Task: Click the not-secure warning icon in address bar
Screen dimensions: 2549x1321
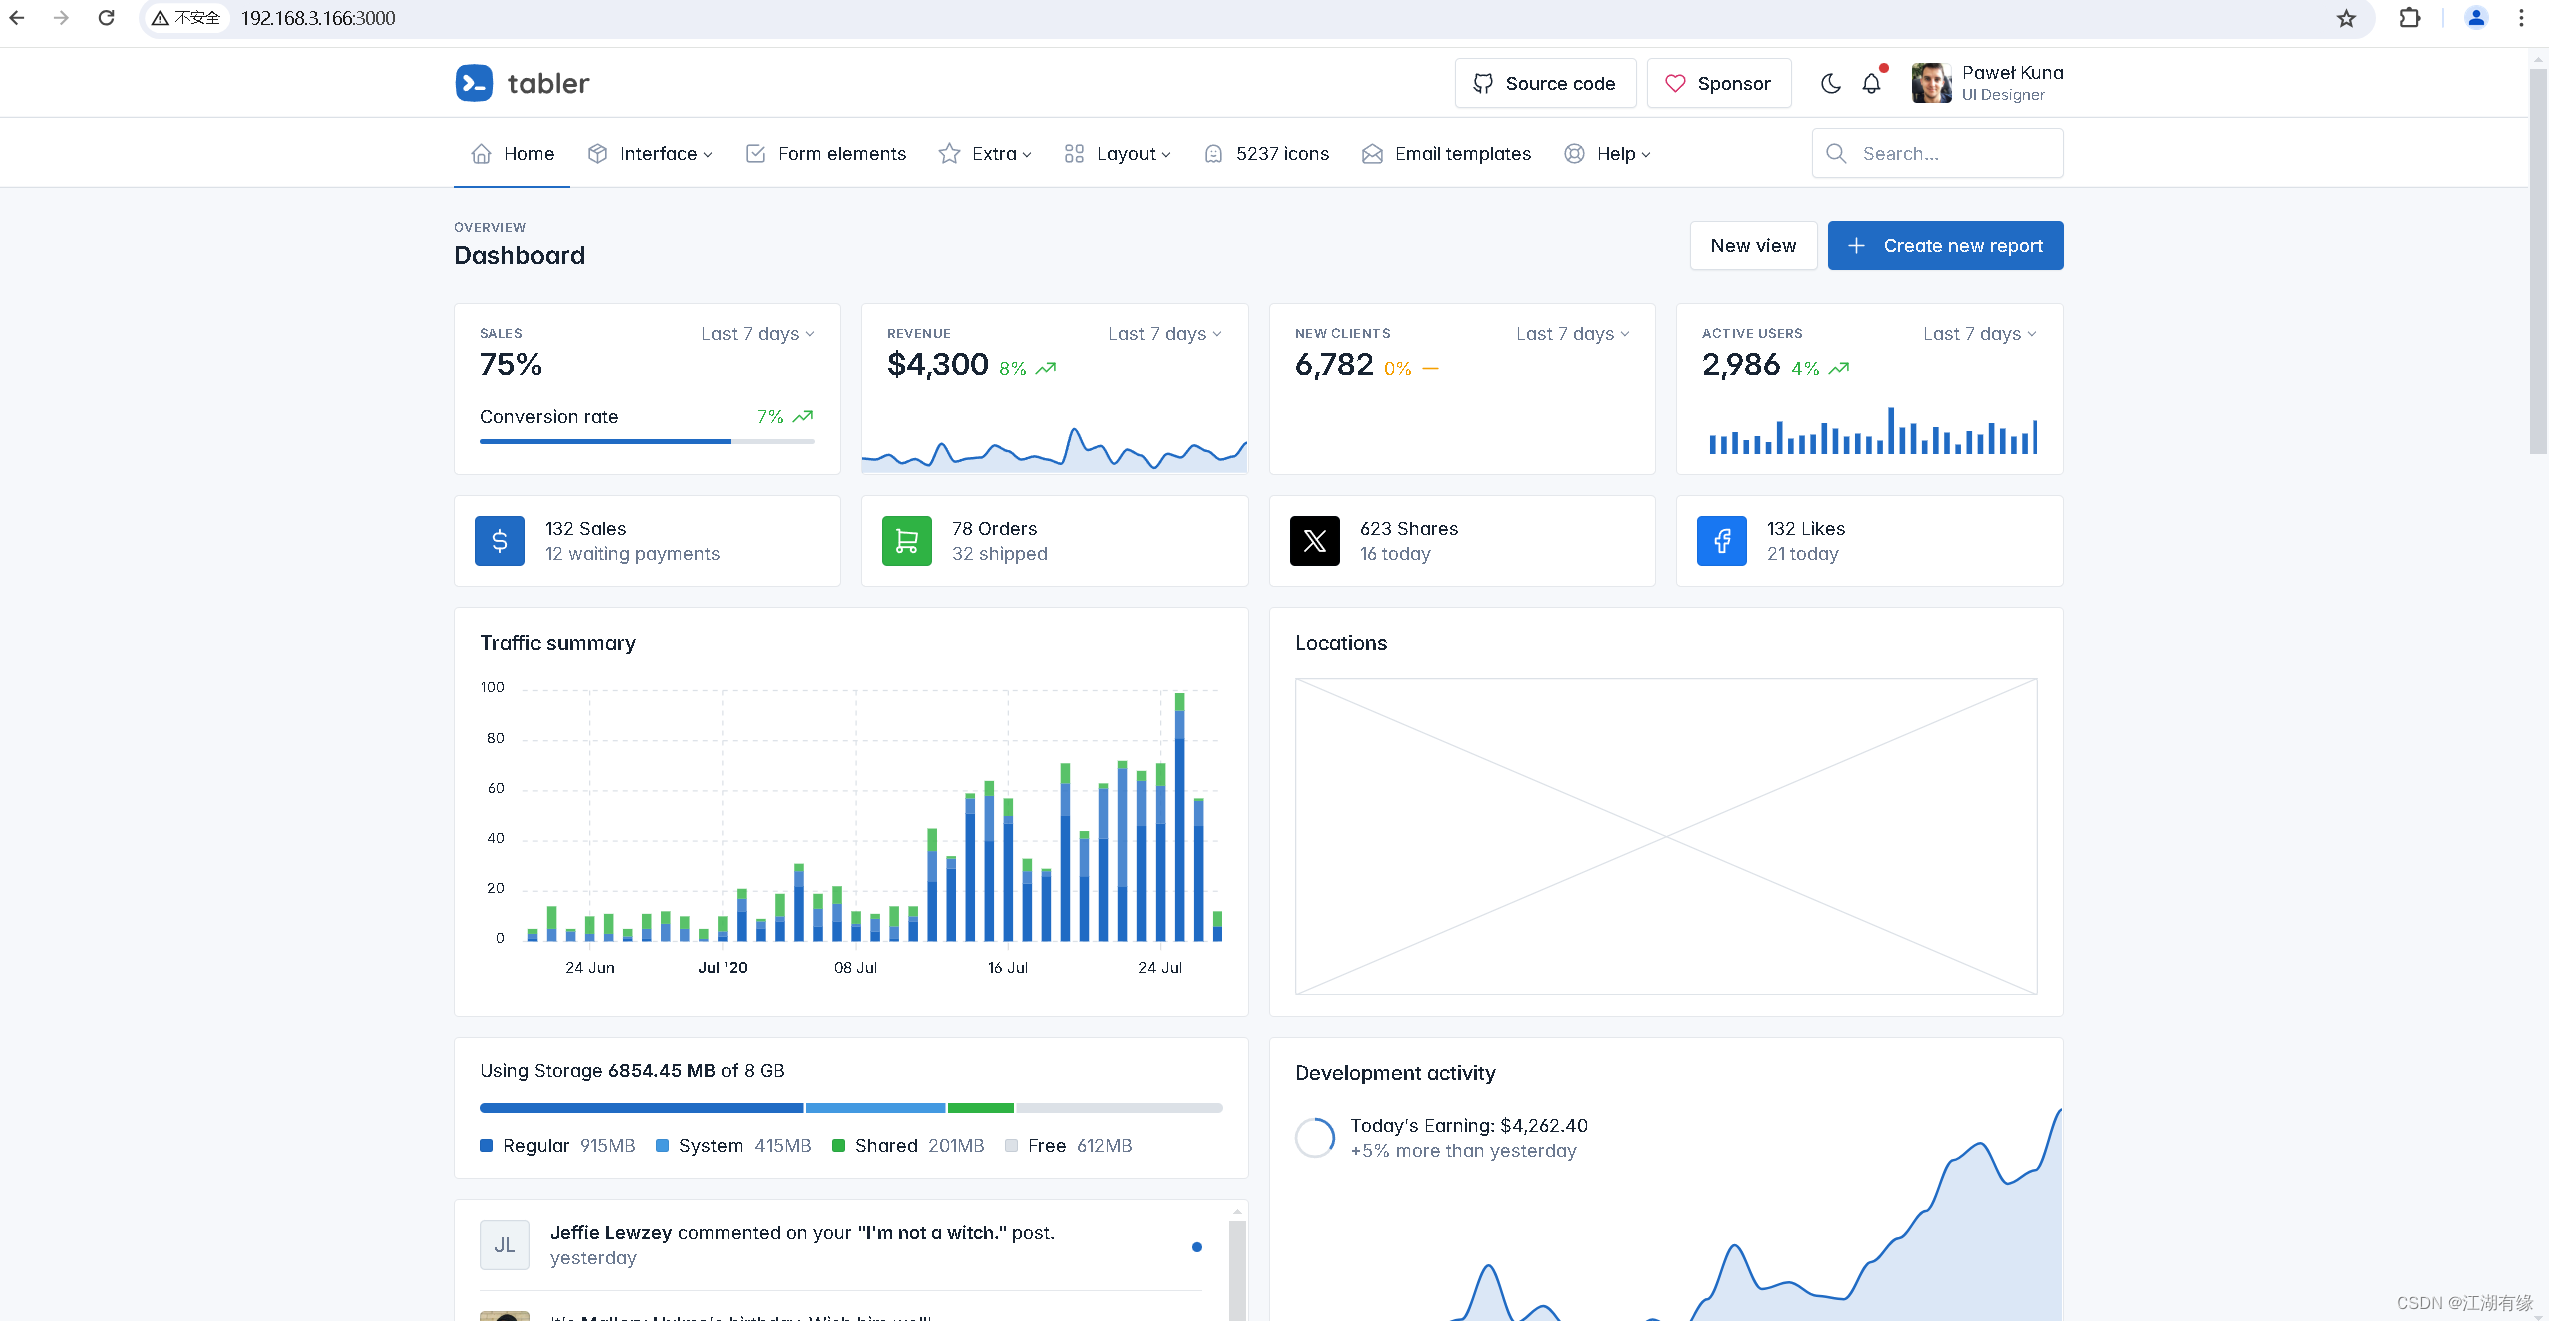Action: tap(160, 18)
